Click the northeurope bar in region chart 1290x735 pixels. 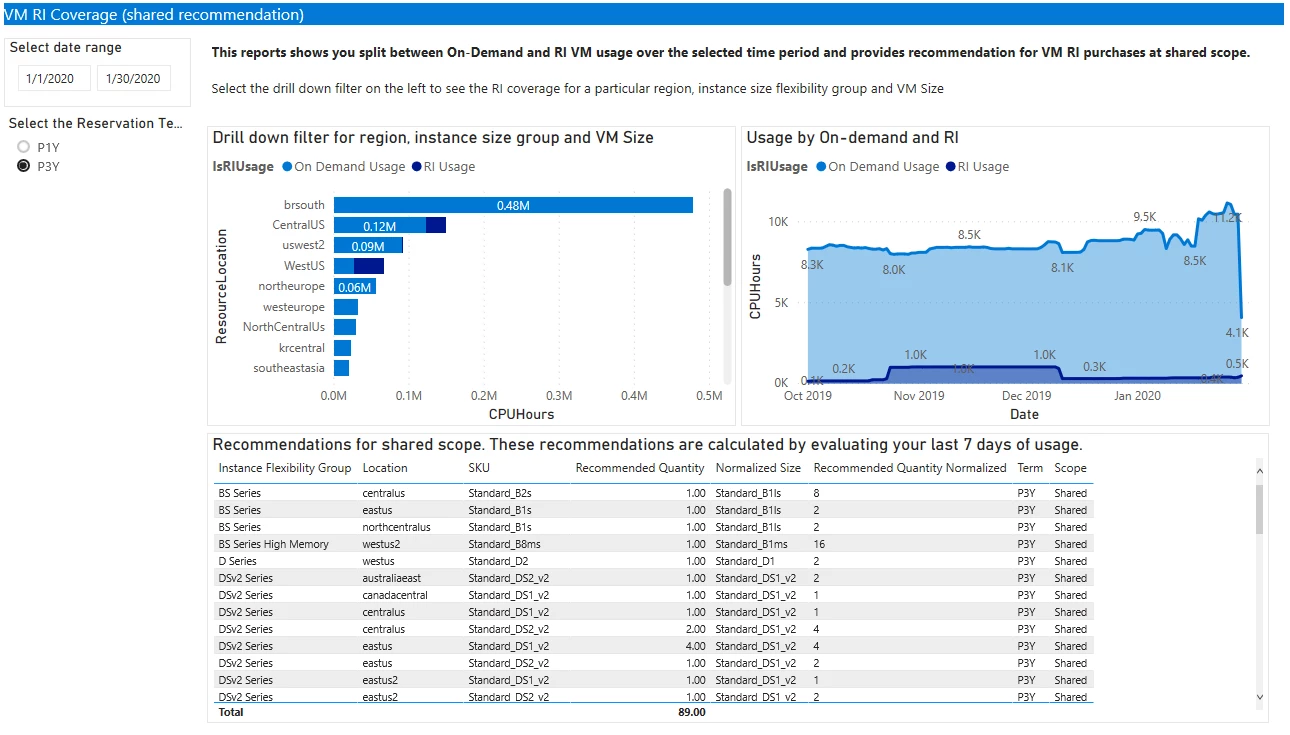(355, 286)
